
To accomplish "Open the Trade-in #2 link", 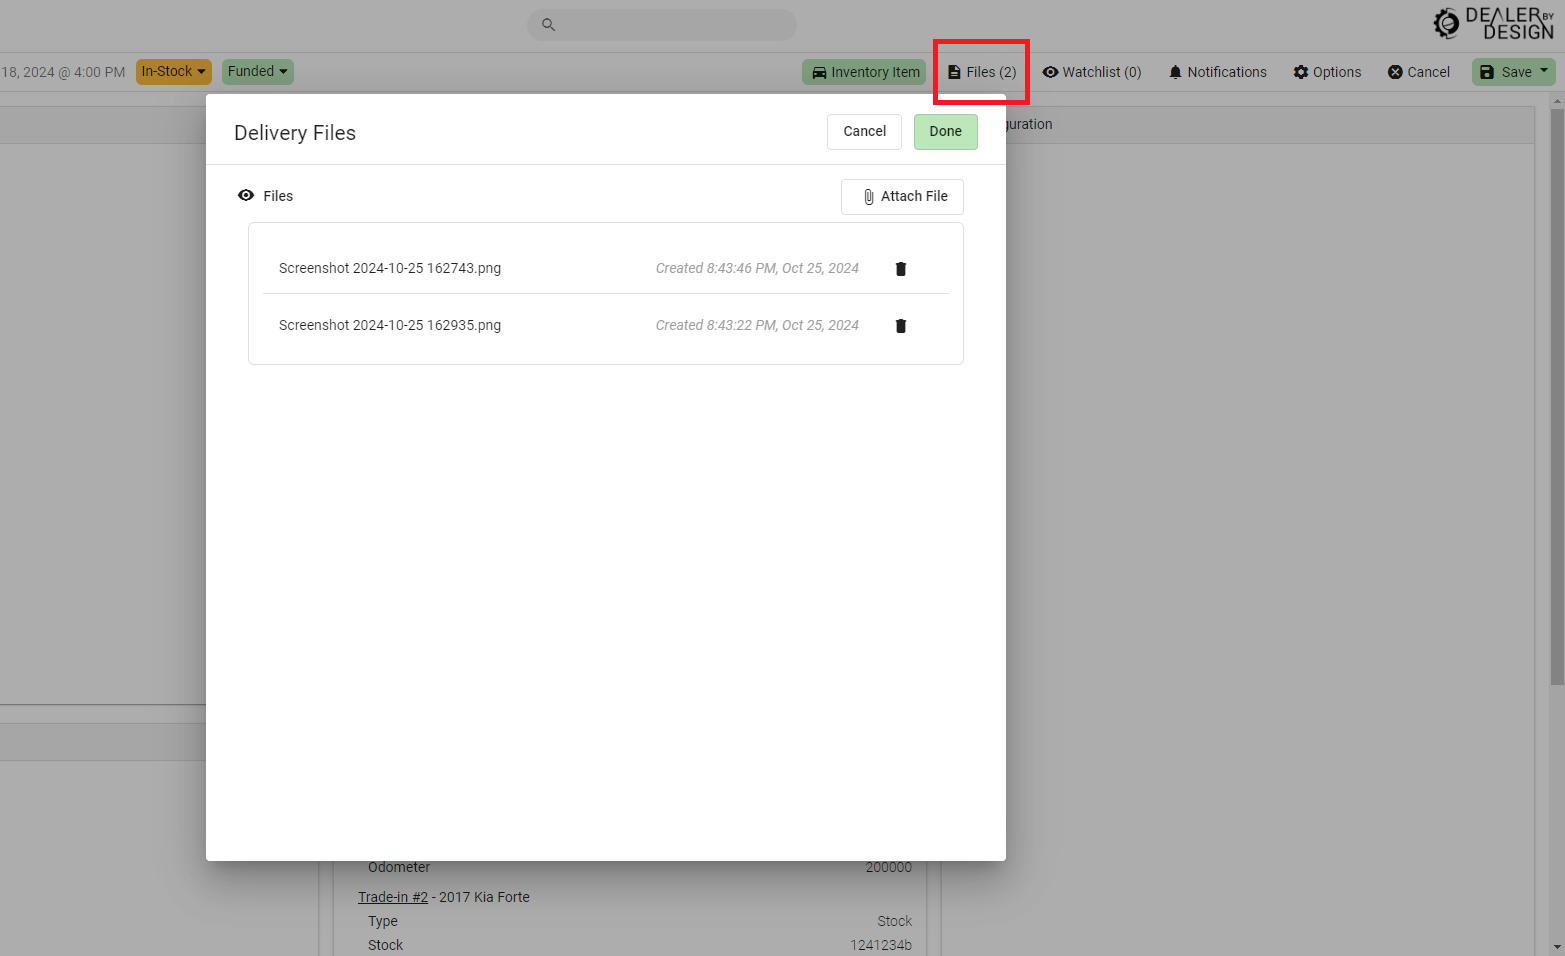I will [x=393, y=897].
